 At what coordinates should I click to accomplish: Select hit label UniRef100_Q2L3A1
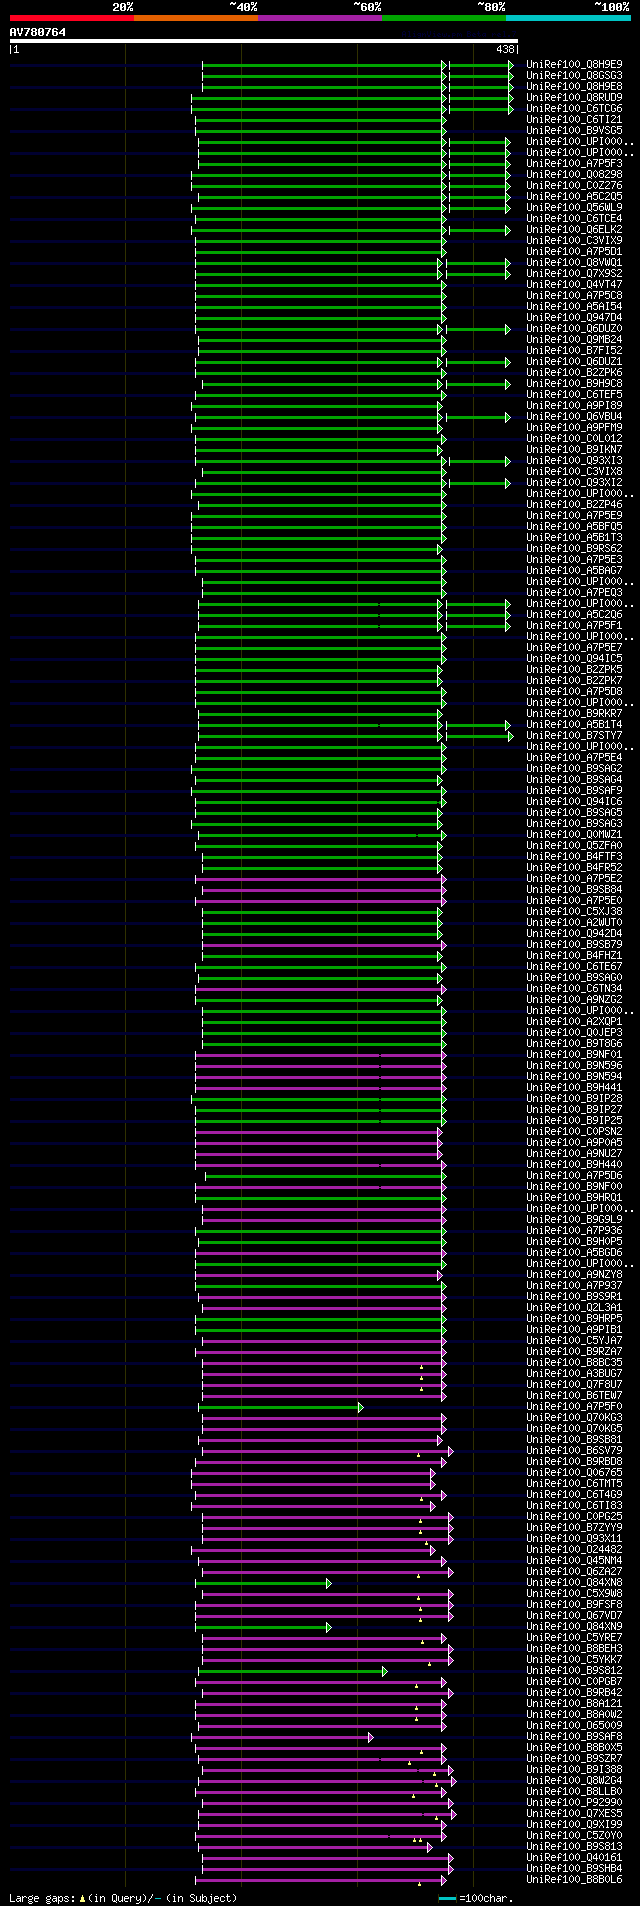pos(574,1307)
